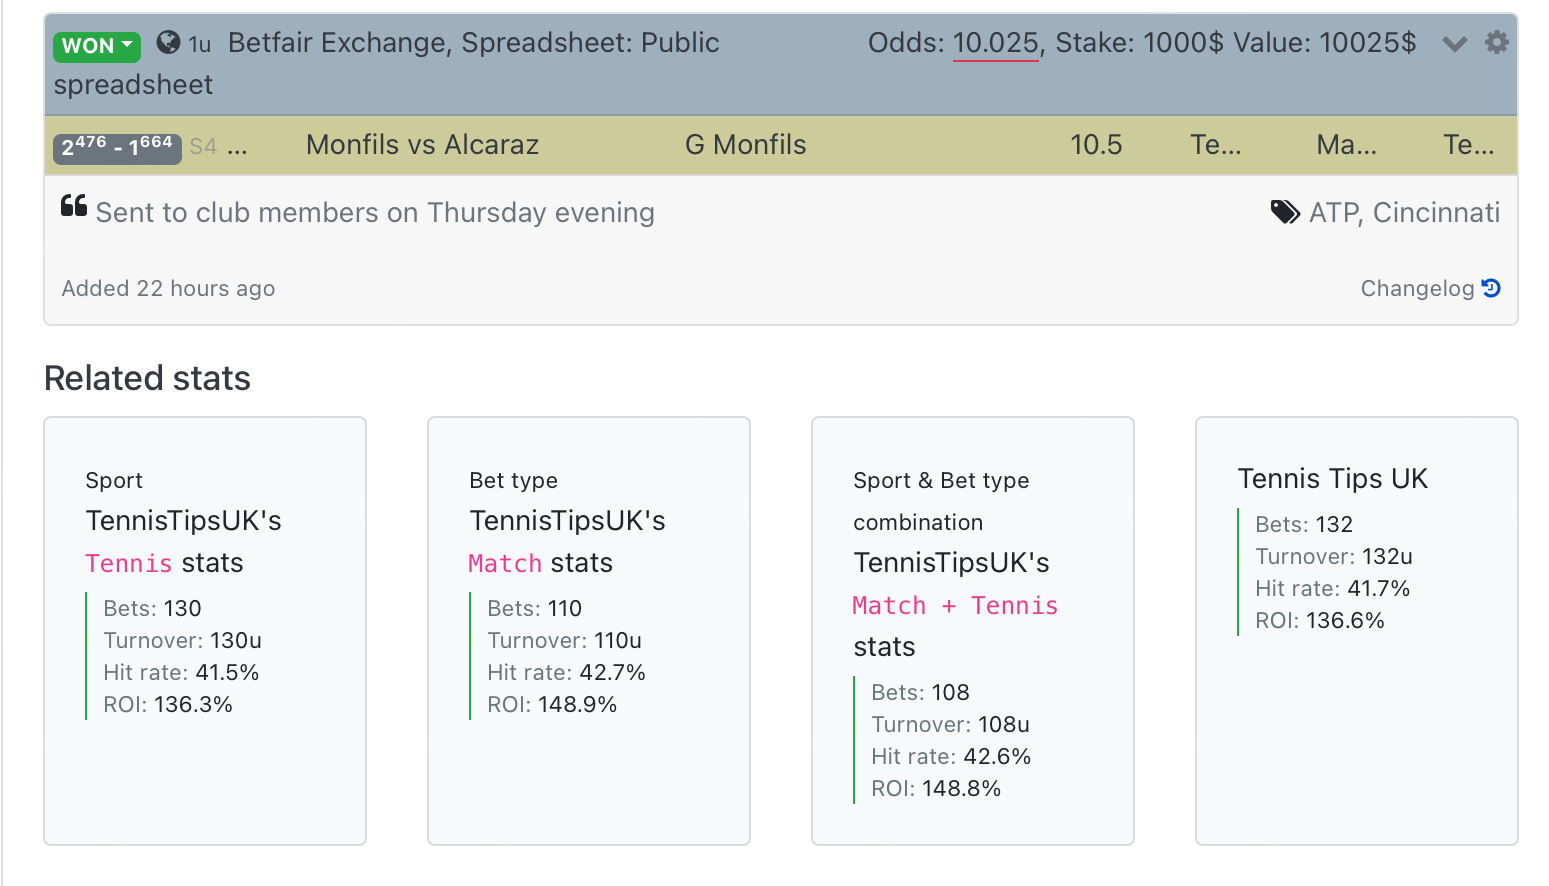Image resolution: width=1549 pixels, height=886 pixels.
Task: Click the 1u stake units label
Action: (x=199, y=45)
